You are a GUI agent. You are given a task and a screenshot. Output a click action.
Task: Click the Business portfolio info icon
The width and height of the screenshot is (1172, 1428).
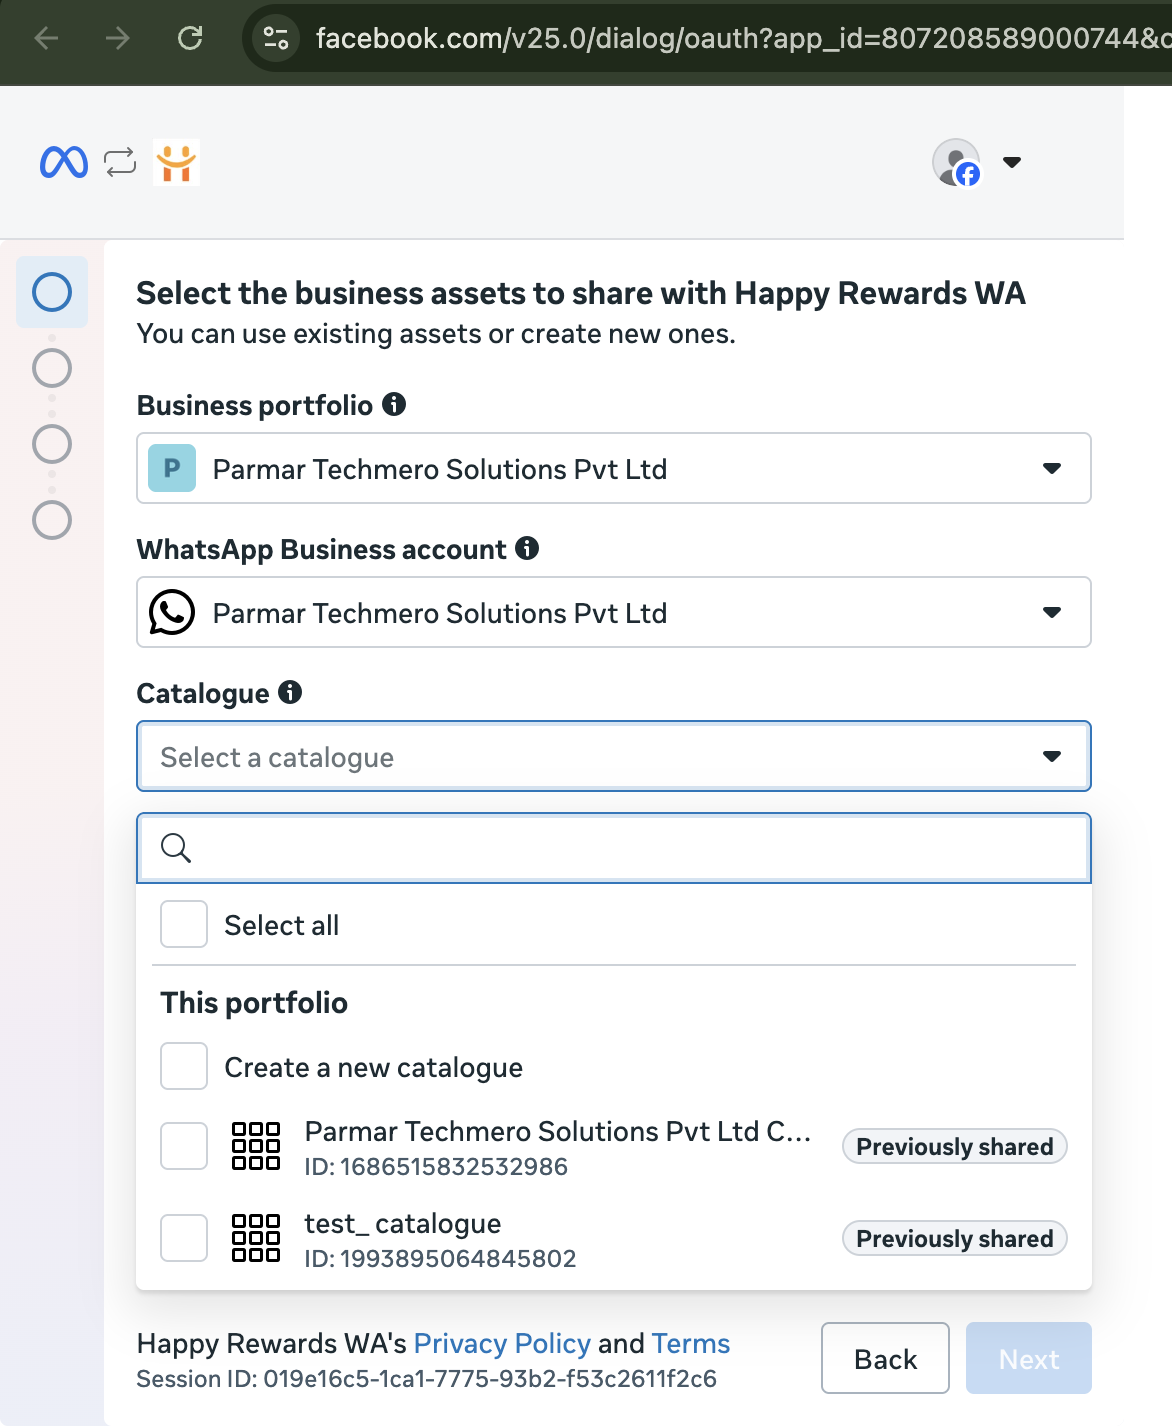(394, 404)
